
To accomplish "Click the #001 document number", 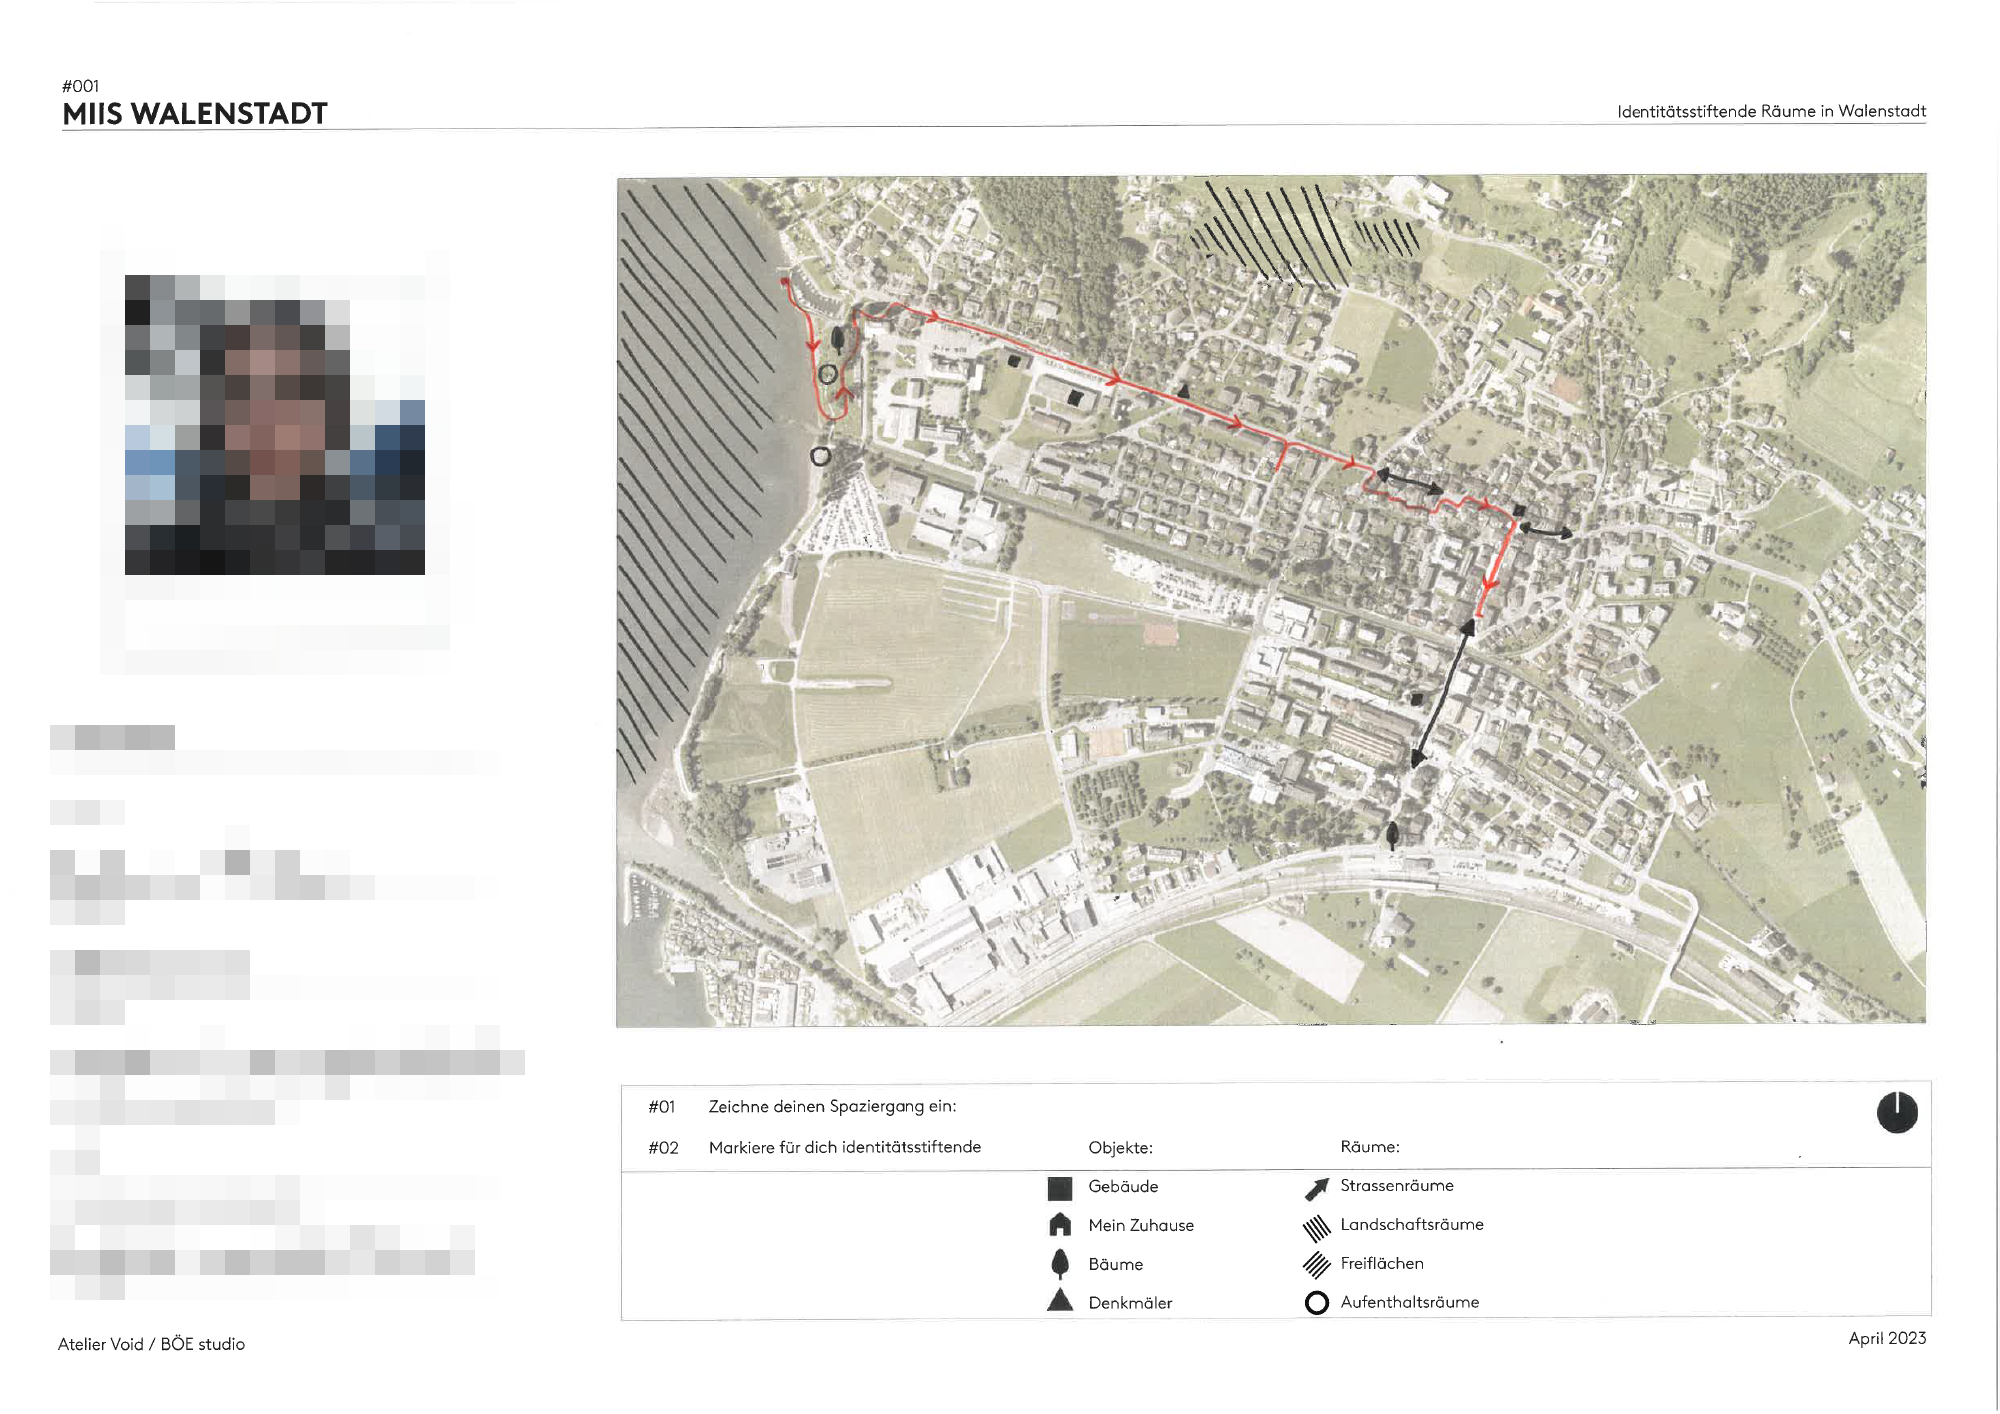I will pyautogui.click(x=80, y=86).
